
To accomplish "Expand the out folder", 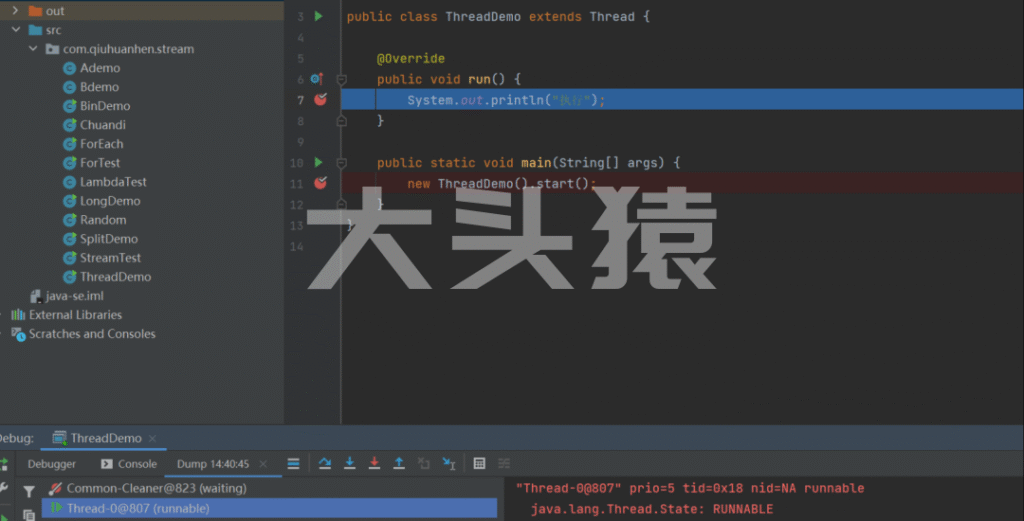I will (x=15, y=10).
